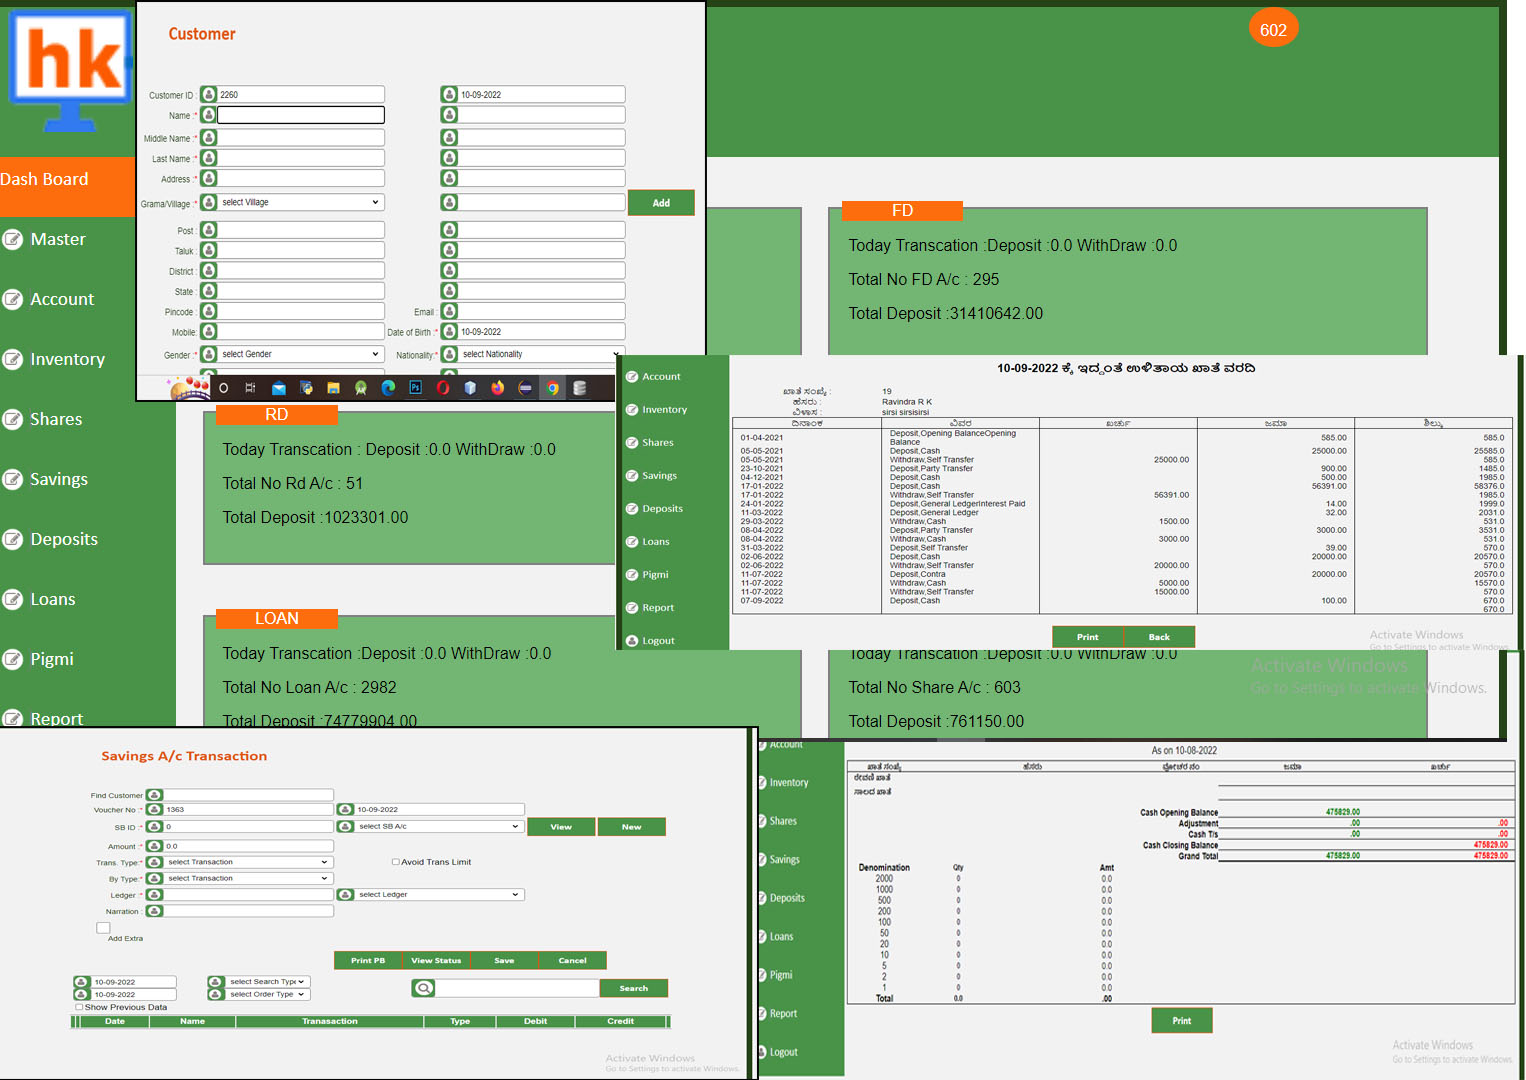1526x1080 pixels.
Task: Click the Pigmi icon in main sidebar
Action: click(x=13, y=660)
